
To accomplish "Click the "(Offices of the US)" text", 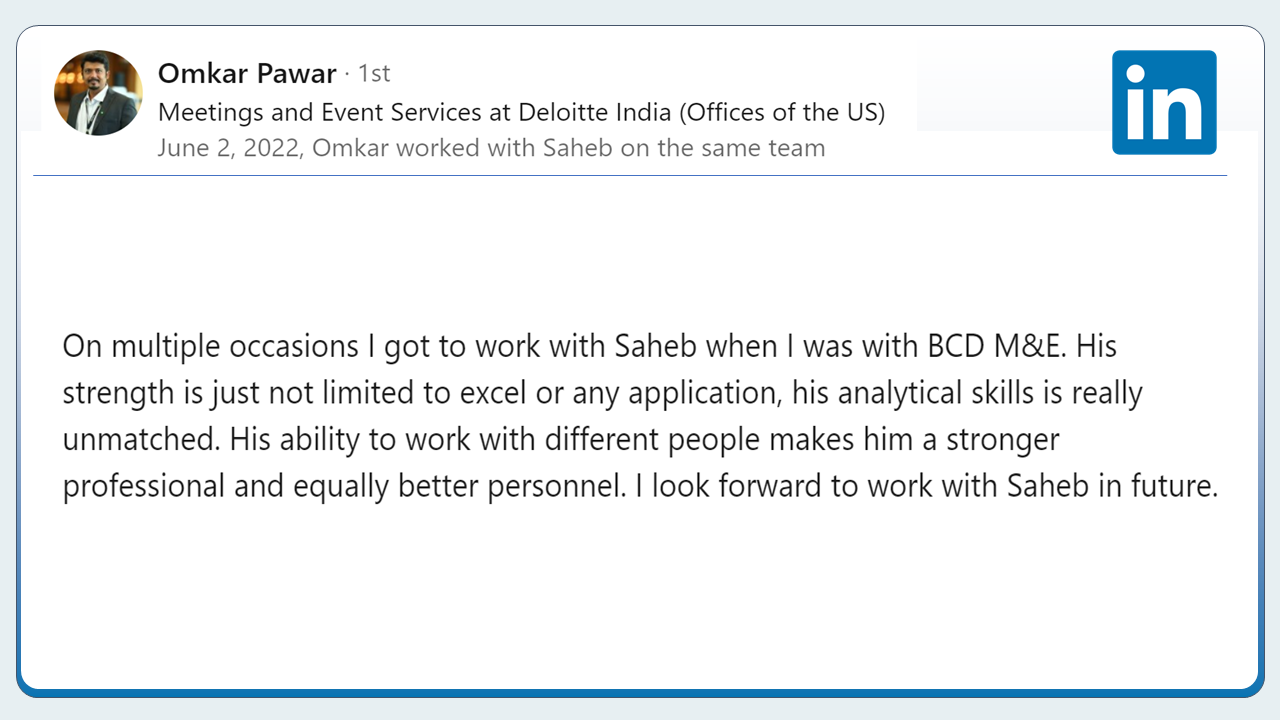I will (x=782, y=112).
